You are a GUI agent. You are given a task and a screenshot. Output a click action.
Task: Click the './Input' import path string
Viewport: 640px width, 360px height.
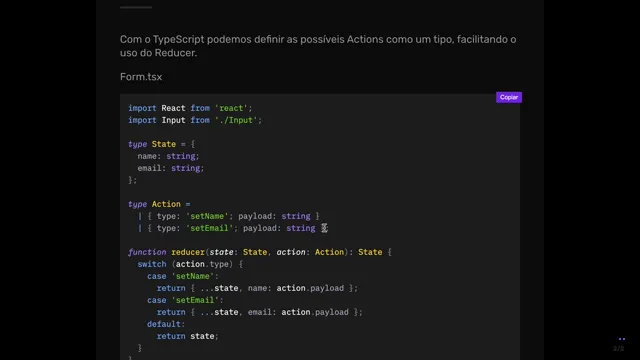[x=236, y=120]
